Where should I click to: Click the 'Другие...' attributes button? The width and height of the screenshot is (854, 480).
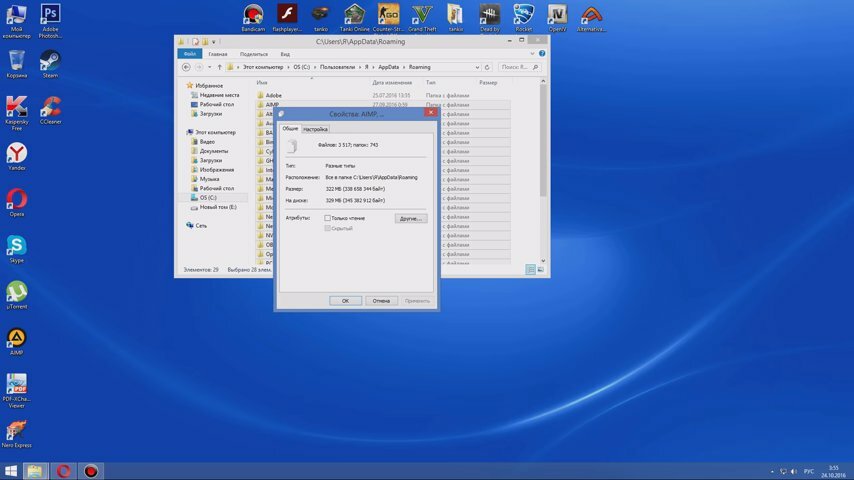click(411, 218)
